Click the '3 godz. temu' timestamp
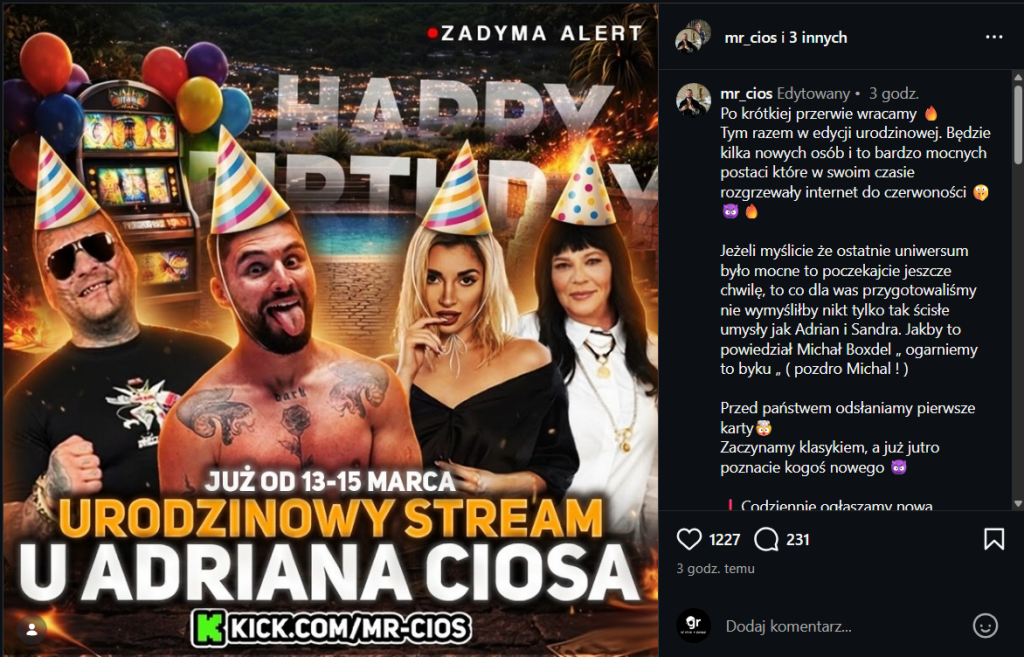Viewport: 1024px width, 657px height. pyautogui.click(x=715, y=569)
